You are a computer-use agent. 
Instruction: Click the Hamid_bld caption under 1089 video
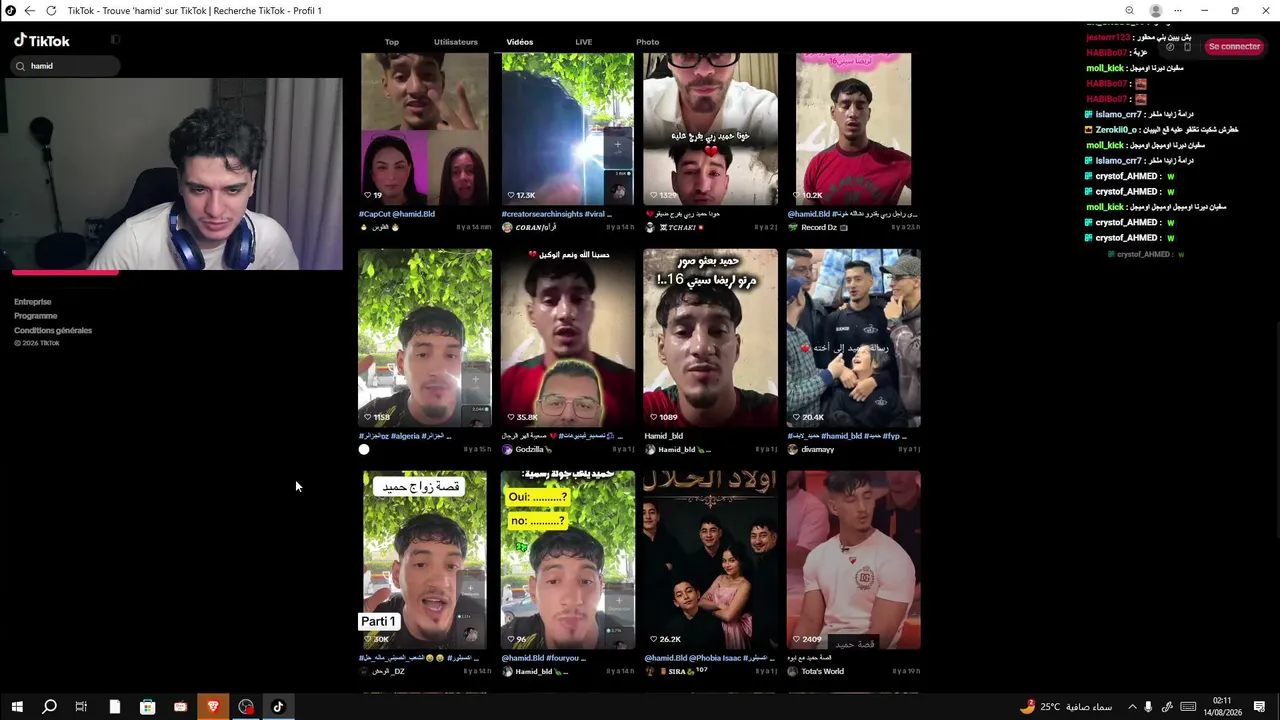click(664, 436)
